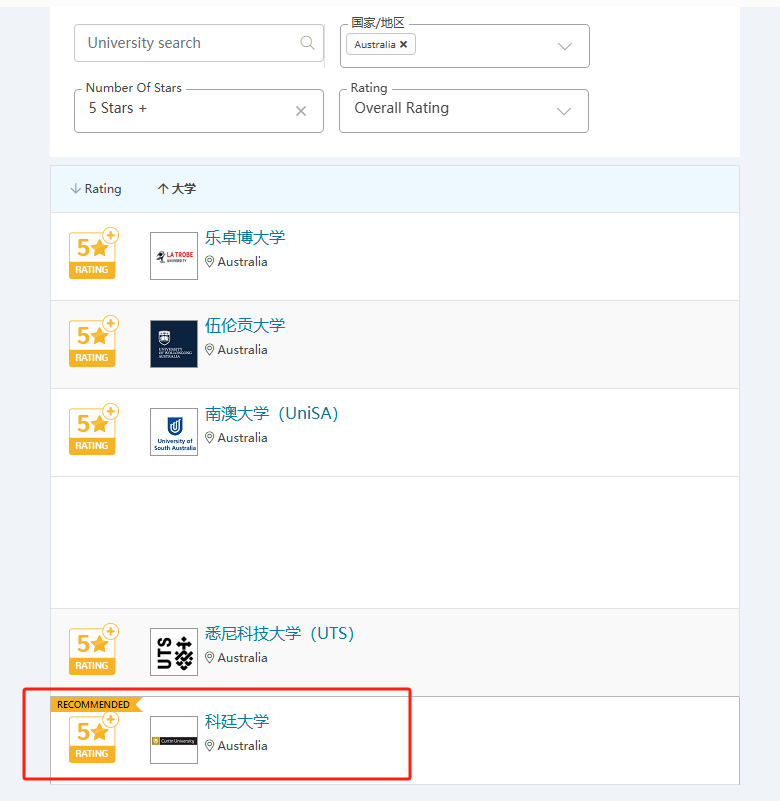Click the Curtin University logo
The width and height of the screenshot is (780, 801).
(174, 740)
